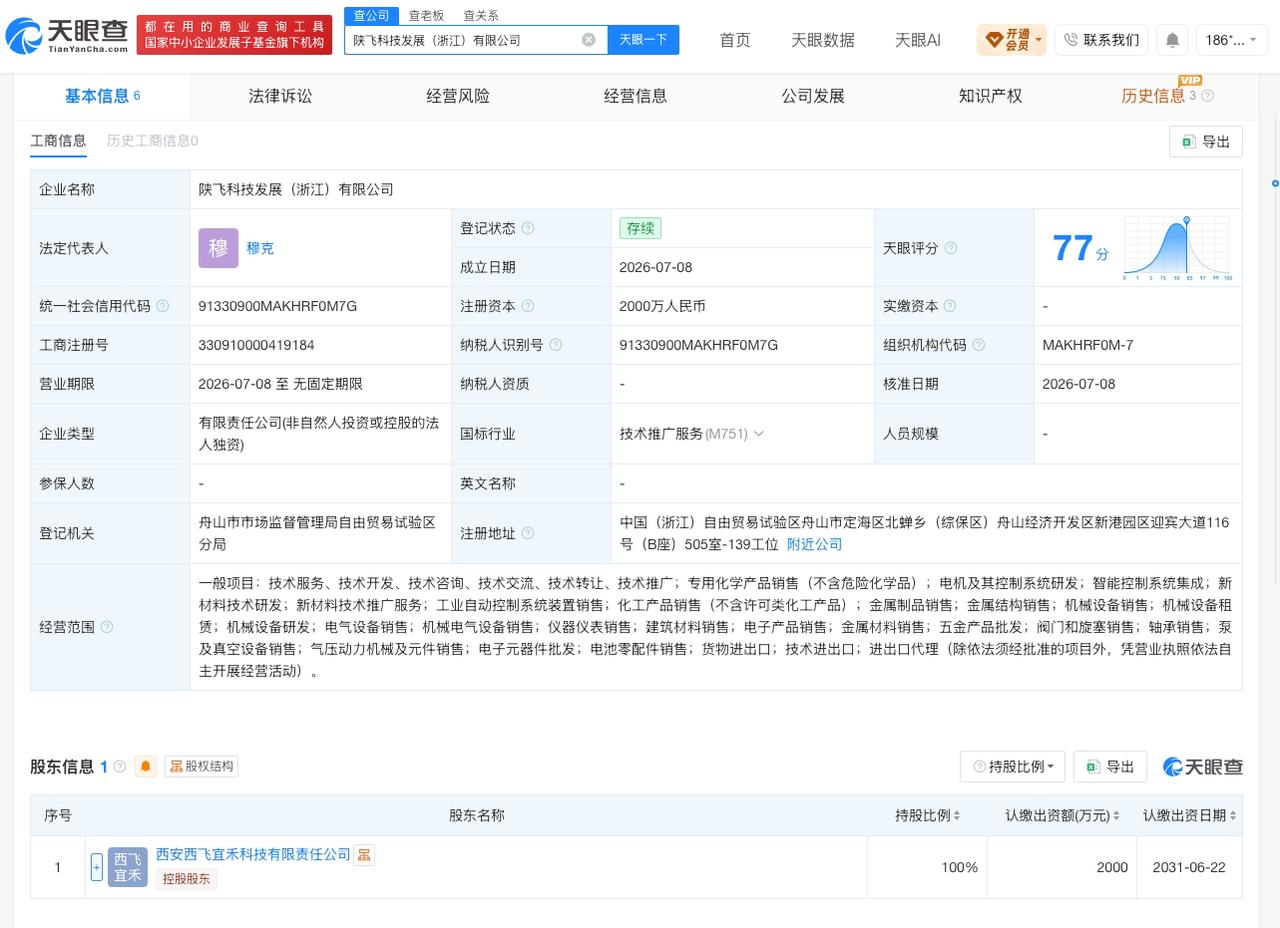
Task: Open the 法律诉讼 tab
Action: (280, 96)
